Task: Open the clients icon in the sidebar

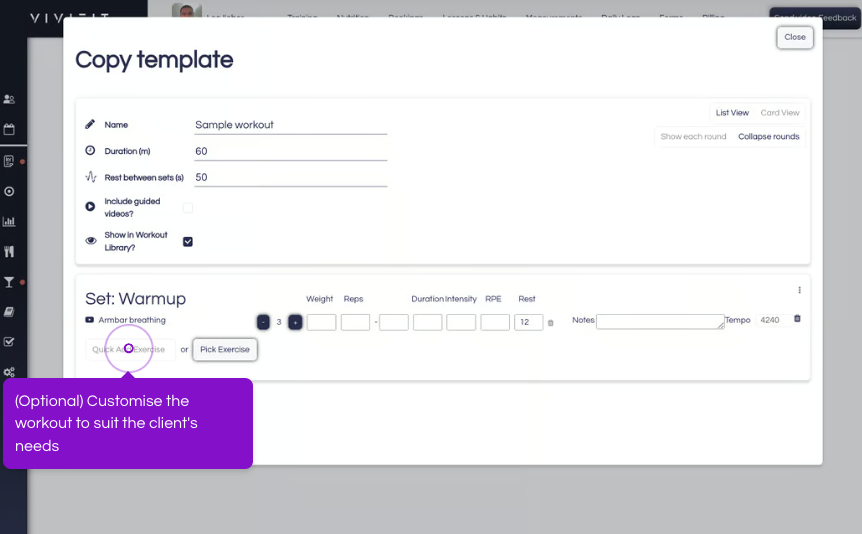Action: 9,99
